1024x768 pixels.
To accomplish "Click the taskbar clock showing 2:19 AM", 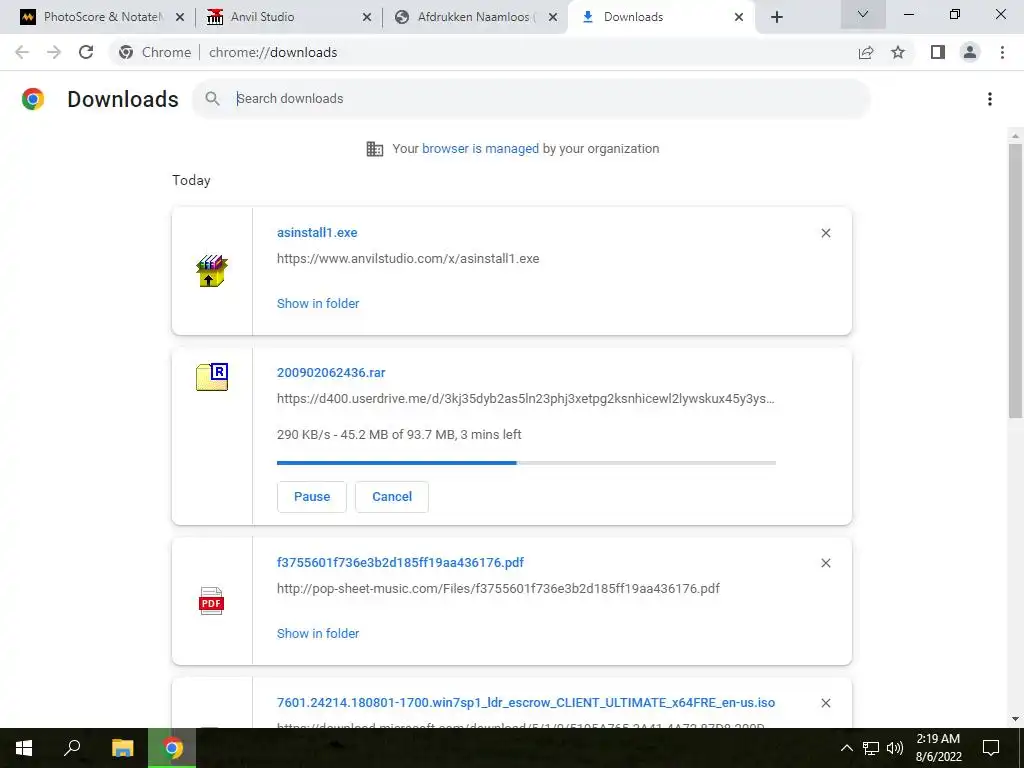I will 938,748.
